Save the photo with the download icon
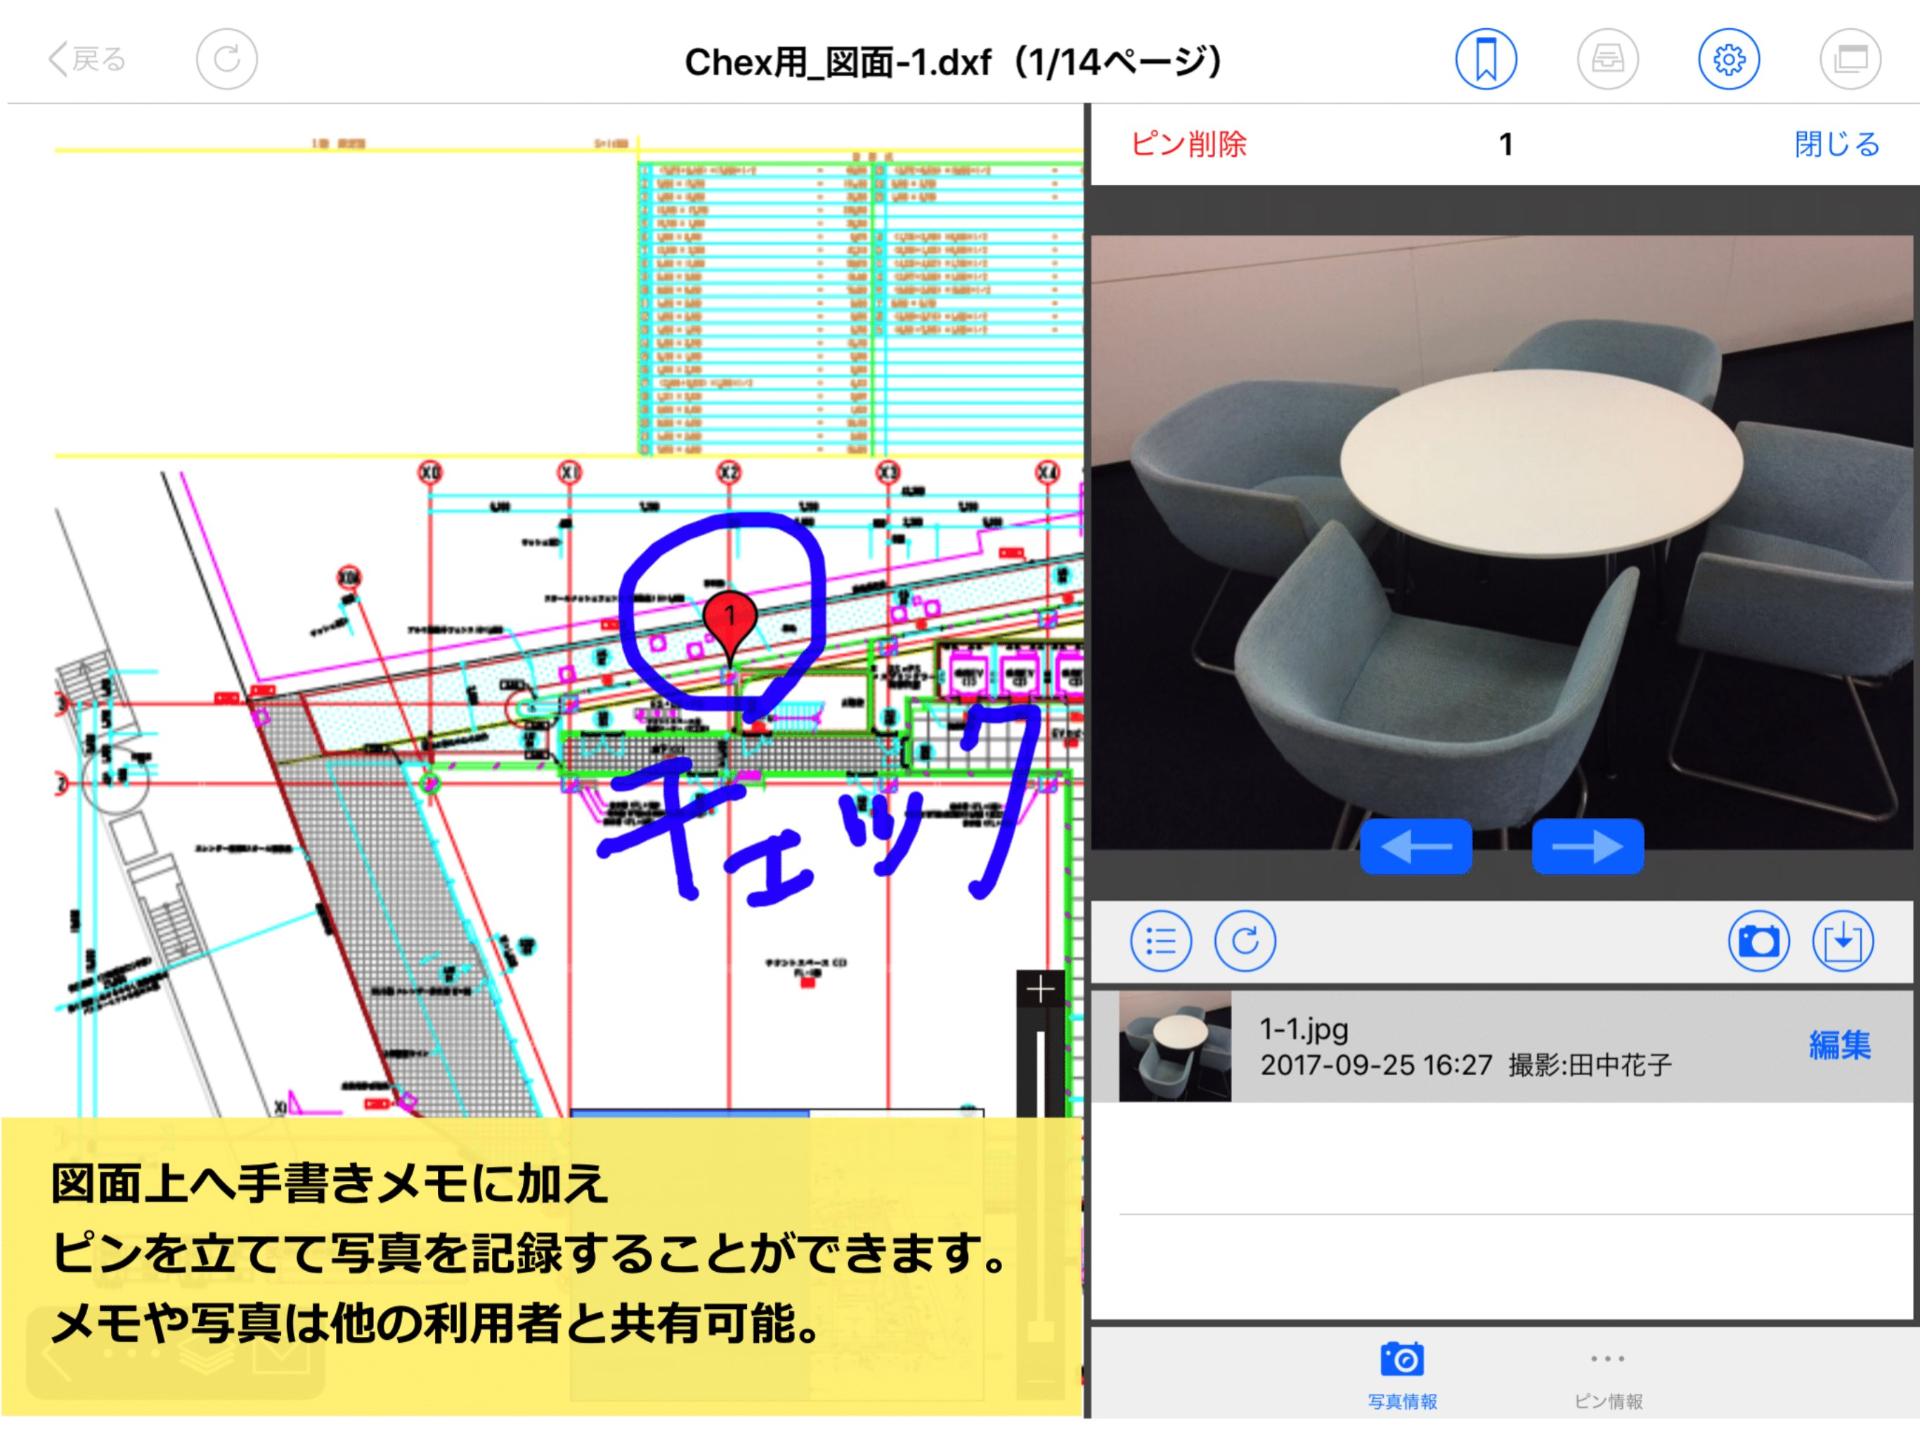Image resolution: width=1920 pixels, height=1439 pixels. tap(1845, 939)
